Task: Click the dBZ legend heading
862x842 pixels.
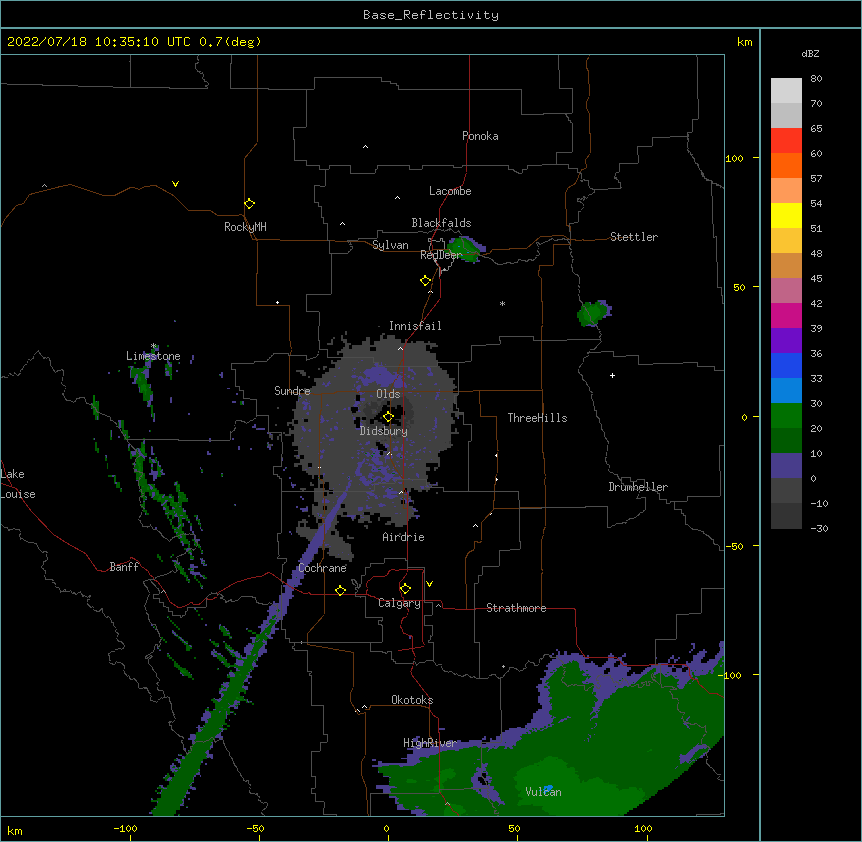Action: coord(810,53)
